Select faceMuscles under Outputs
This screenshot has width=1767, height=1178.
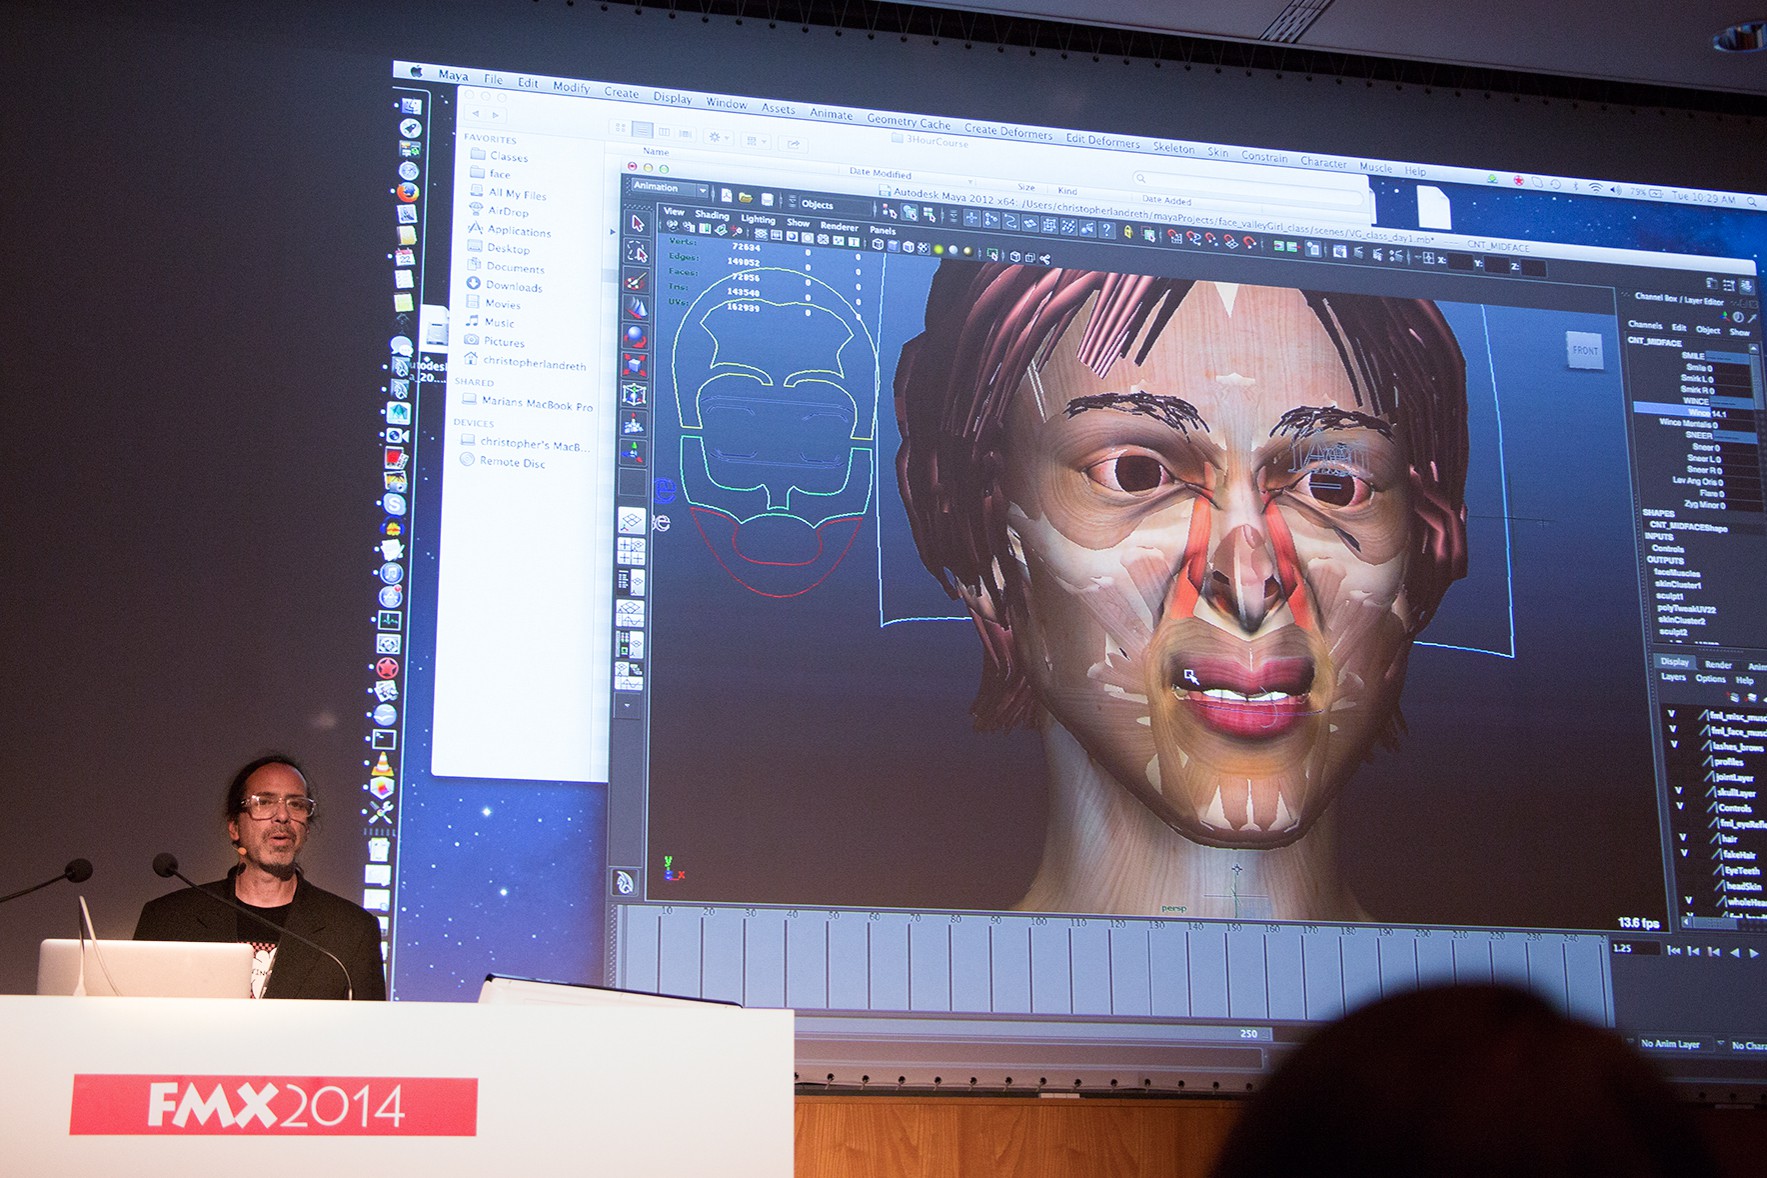(x=1677, y=573)
